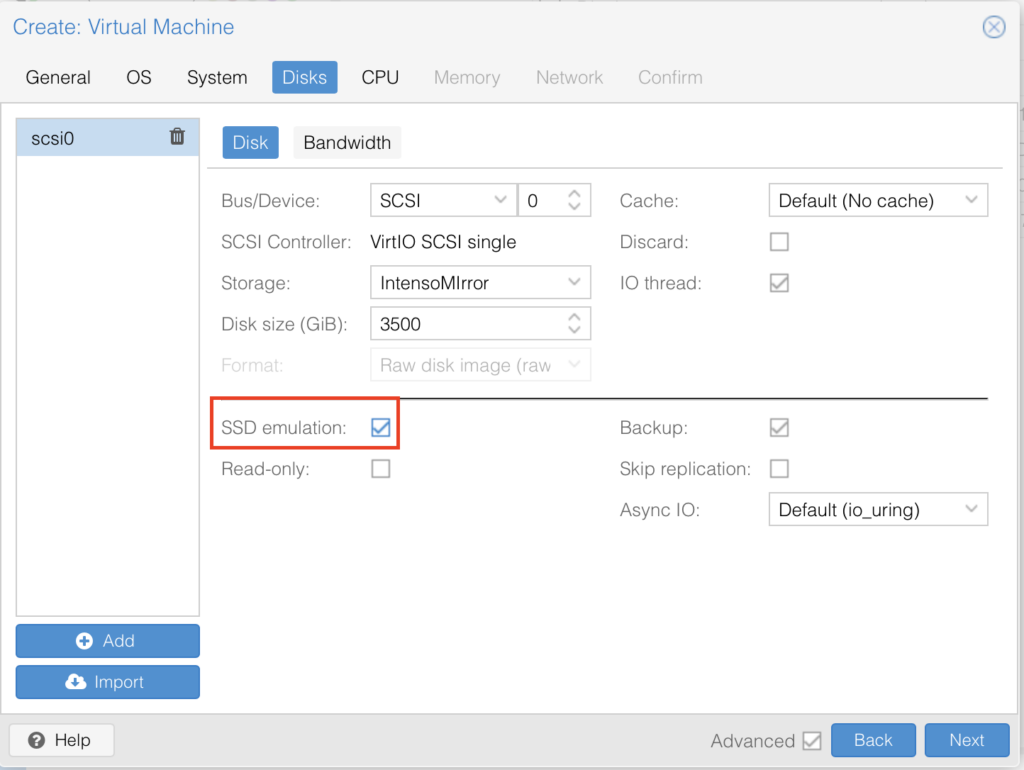Enable the Discard checkbox
1024x770 pixels.
[779, 242]
